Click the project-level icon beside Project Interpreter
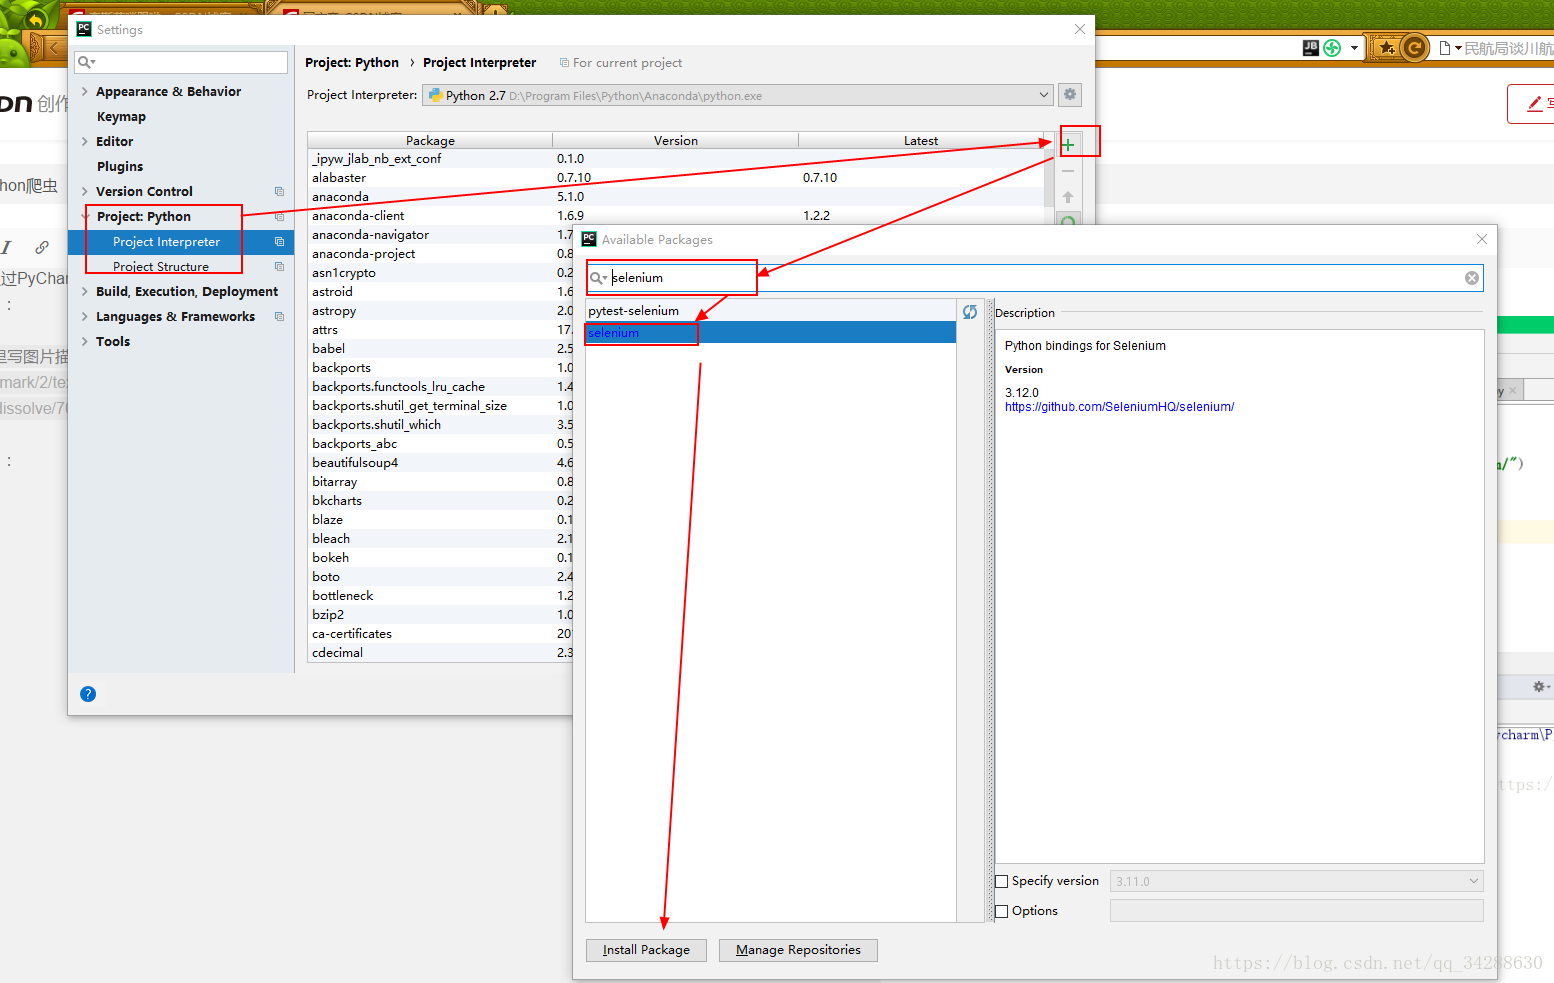The width and height of the screenshot is (1554, 983). click(279, 242)
